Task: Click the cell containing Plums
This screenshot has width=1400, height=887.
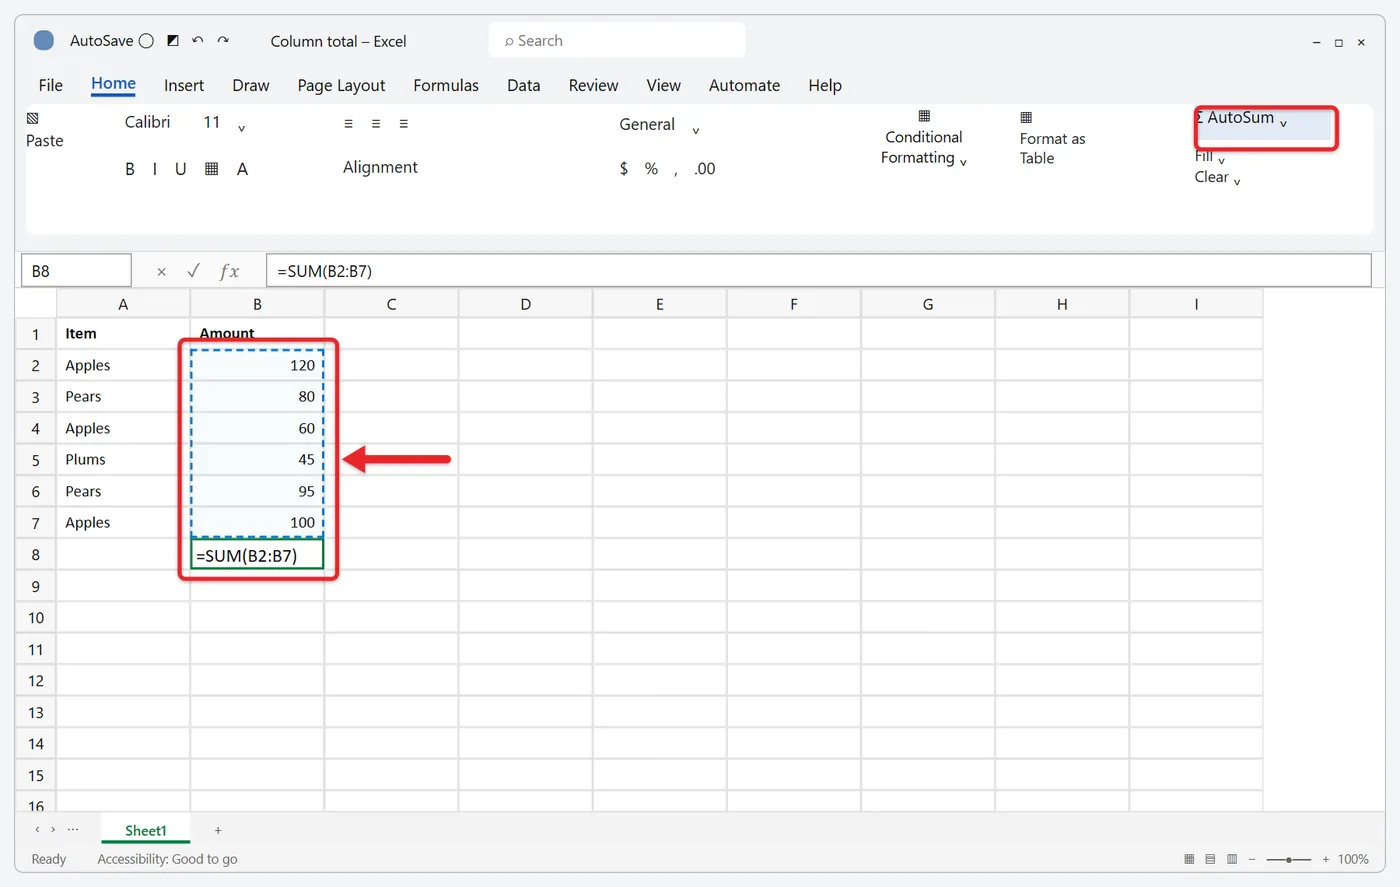Action: 123,460
